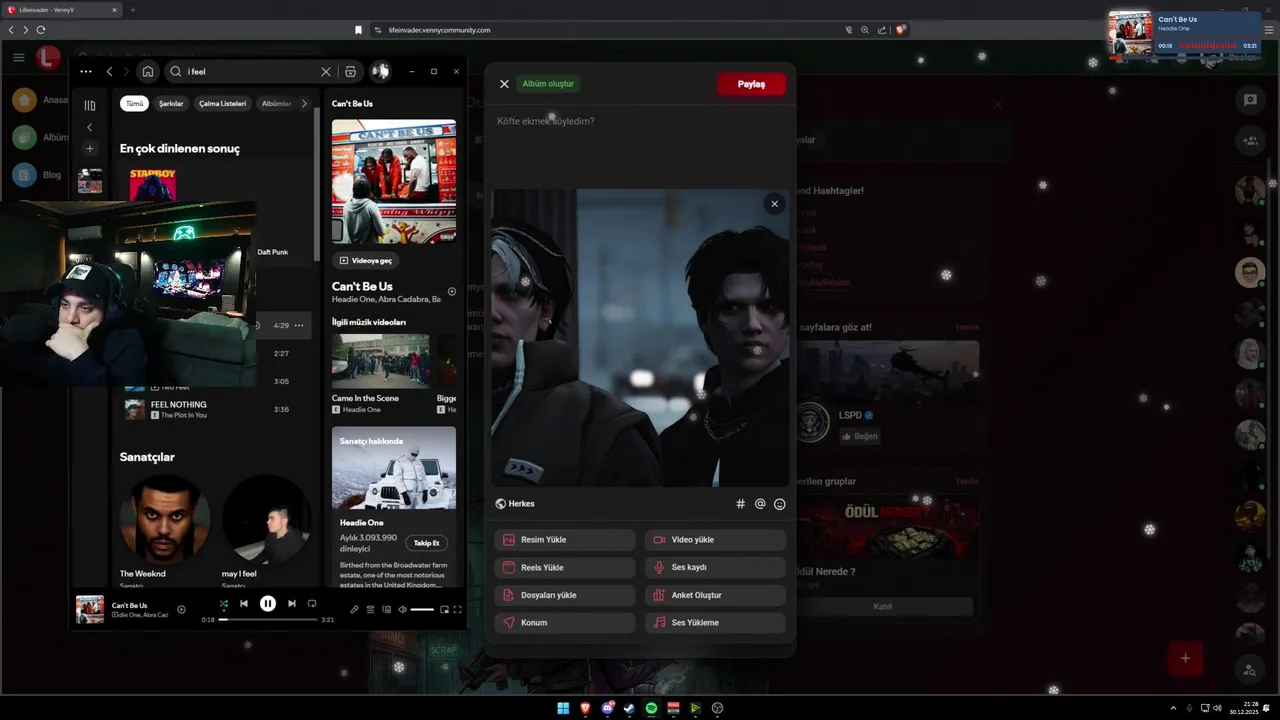Image resolution: width=1280 pixels, height=720 pixels.
Task: Mute Spotify volume speaker icon
Action: [x=403, y=609]
